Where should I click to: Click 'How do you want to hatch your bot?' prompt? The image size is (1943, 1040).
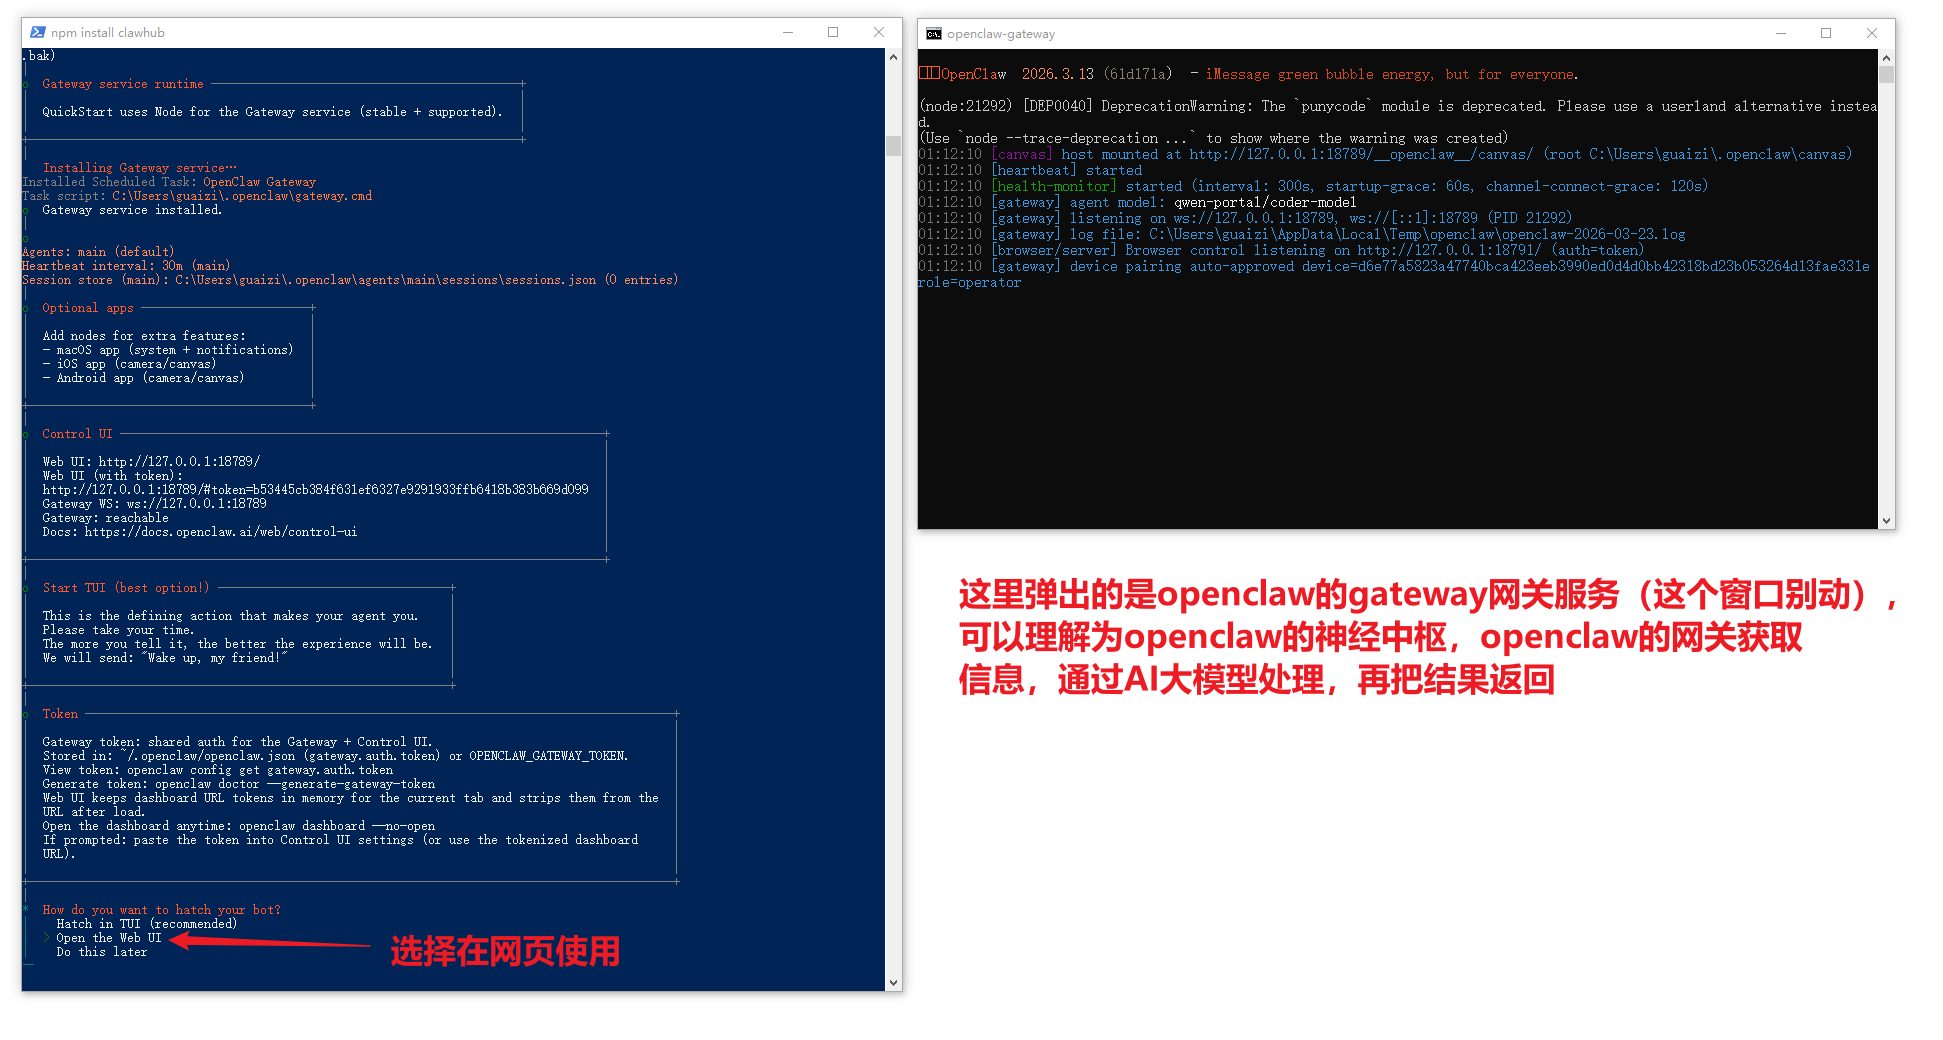(161, 910)
